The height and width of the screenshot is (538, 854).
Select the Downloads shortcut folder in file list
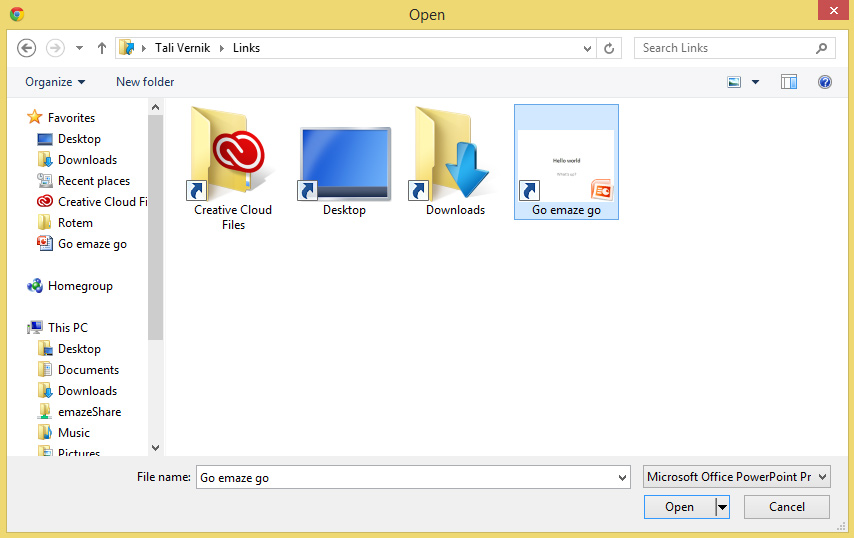tap(455, 162)
